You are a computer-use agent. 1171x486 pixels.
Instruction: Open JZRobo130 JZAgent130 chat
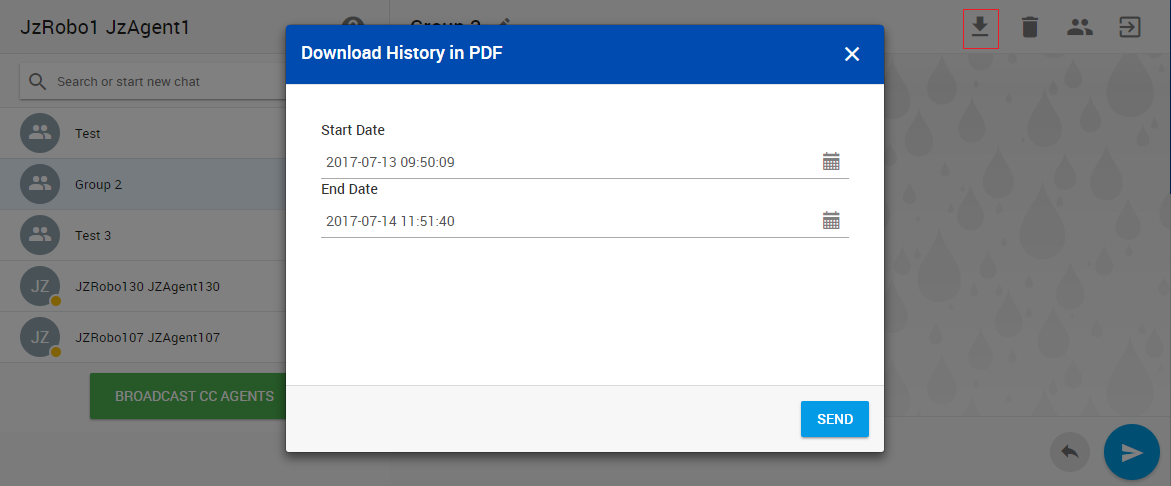pyautogui.click(x=145, y=287)
